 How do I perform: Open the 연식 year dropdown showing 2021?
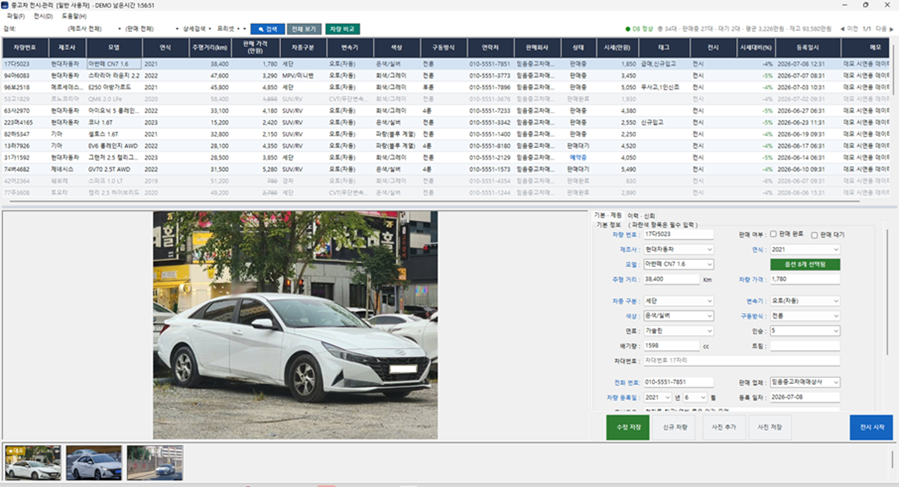click(x=805, y=250)
